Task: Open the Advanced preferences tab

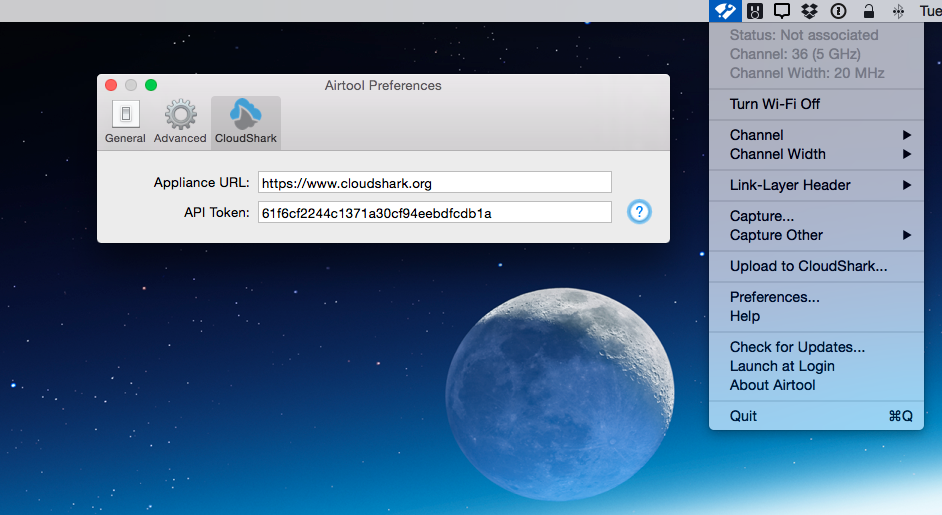Action: 180,123
